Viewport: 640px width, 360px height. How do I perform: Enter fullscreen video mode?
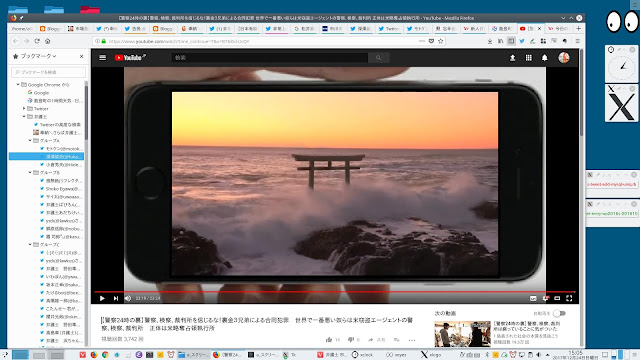pos(569,298)
